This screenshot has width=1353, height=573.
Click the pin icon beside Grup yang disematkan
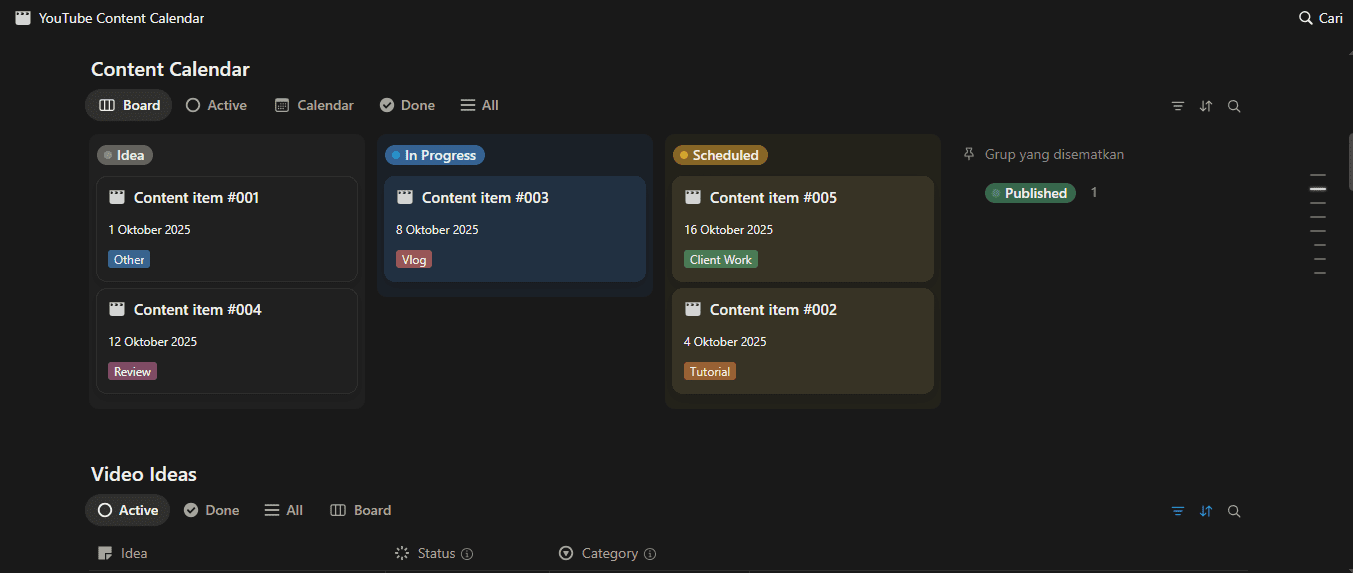(x=968, y=155)
